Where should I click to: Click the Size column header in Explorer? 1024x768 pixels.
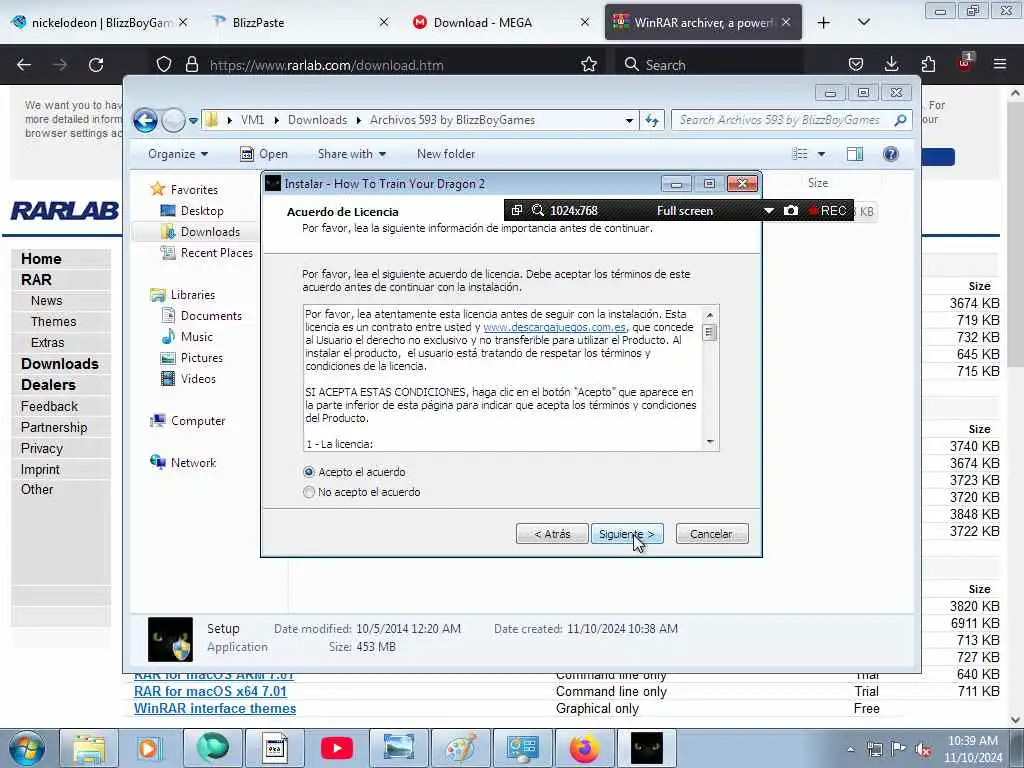point(818,183)
